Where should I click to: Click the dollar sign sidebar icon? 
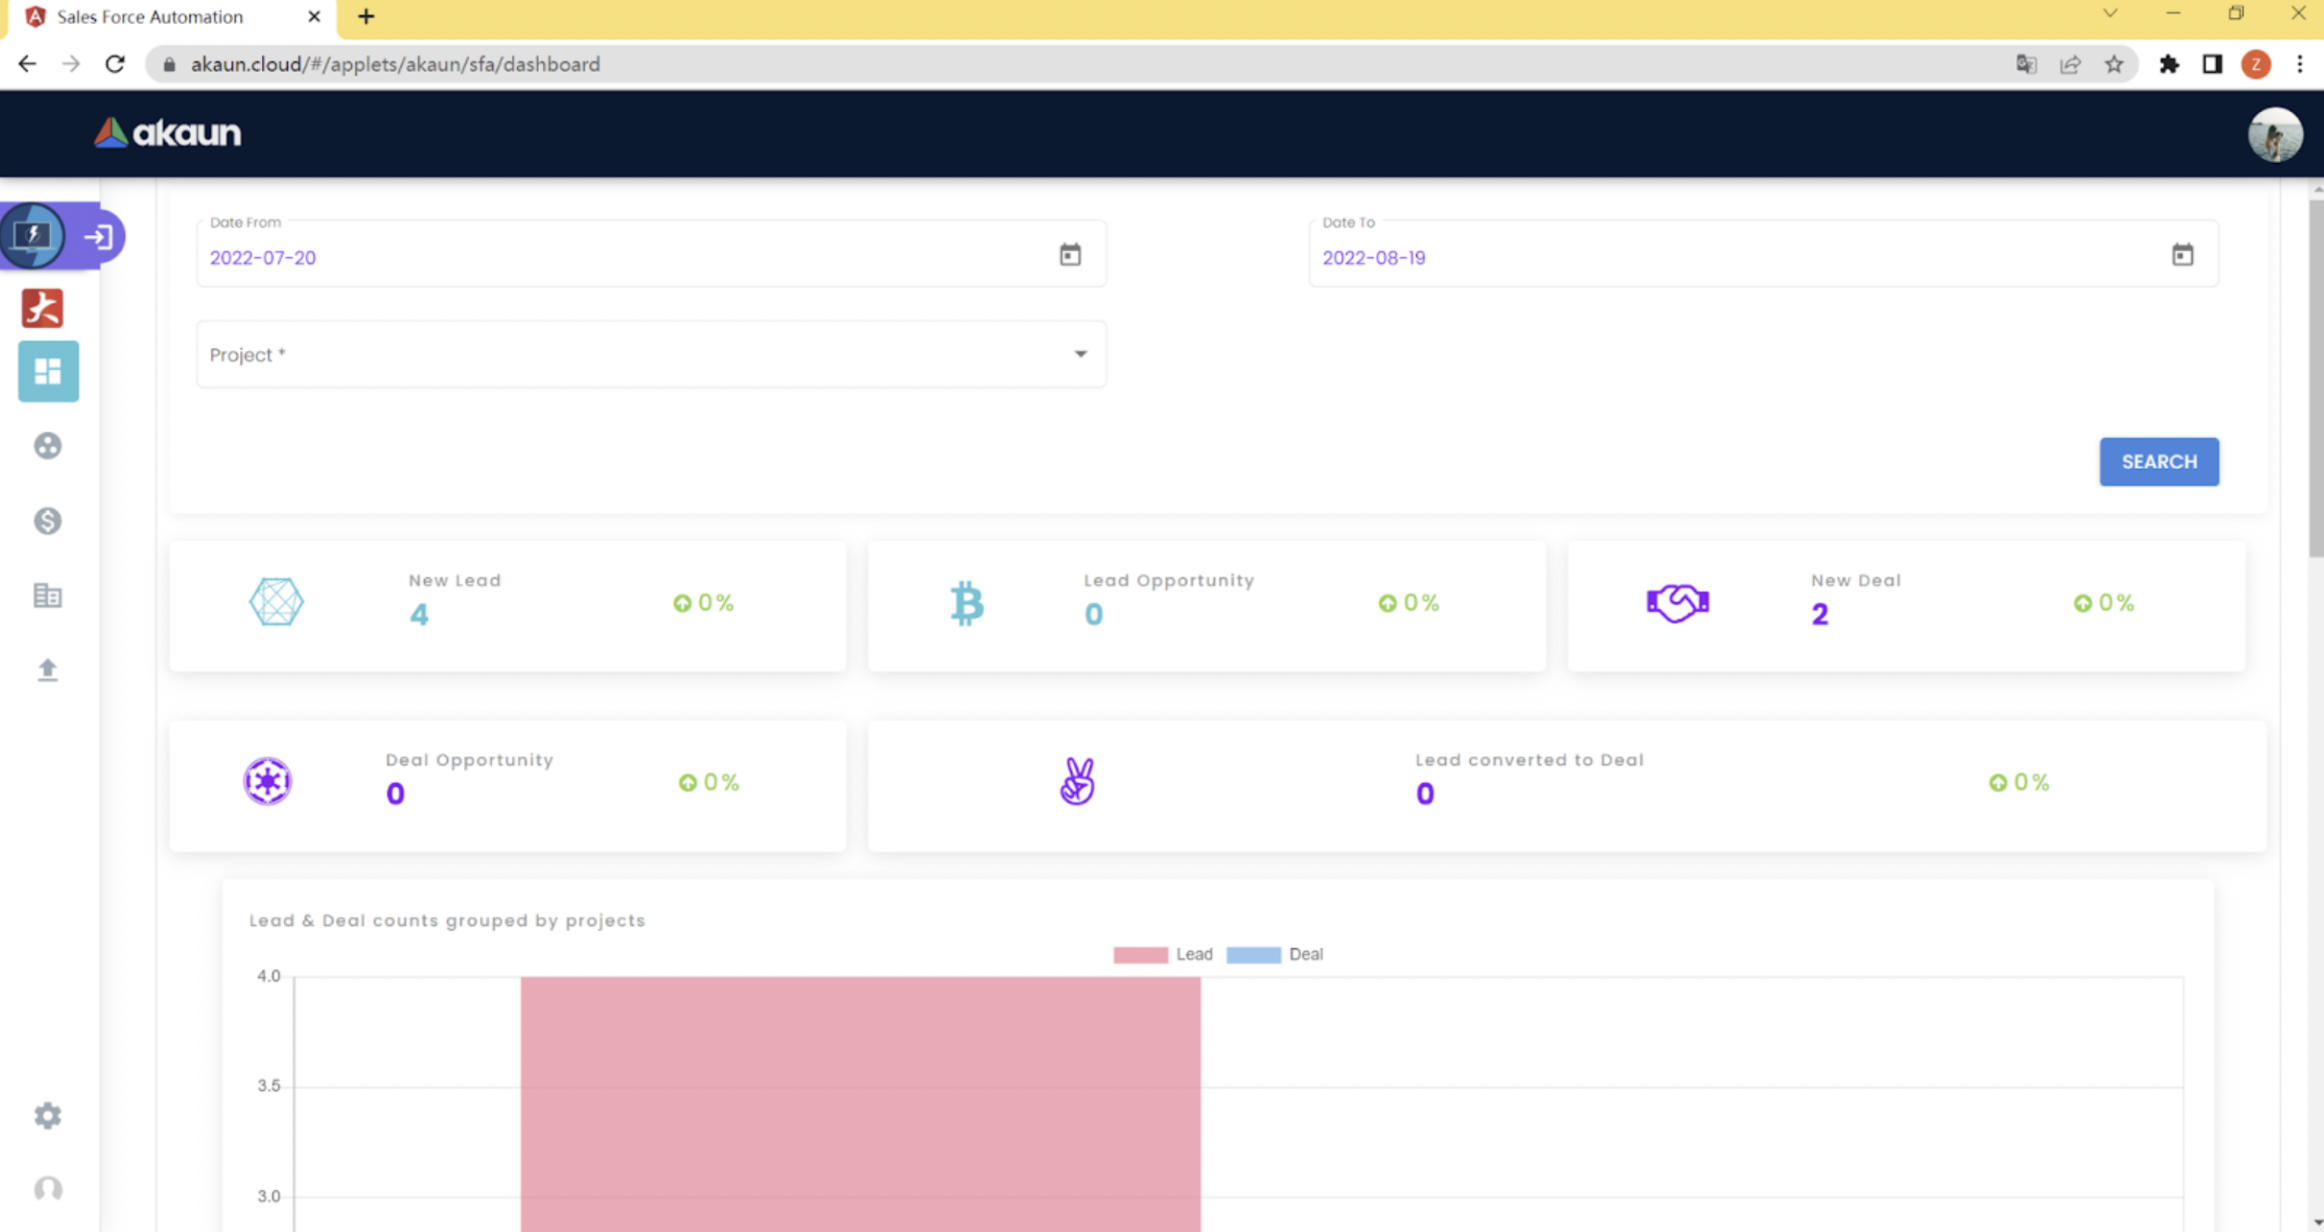point(48,521)
